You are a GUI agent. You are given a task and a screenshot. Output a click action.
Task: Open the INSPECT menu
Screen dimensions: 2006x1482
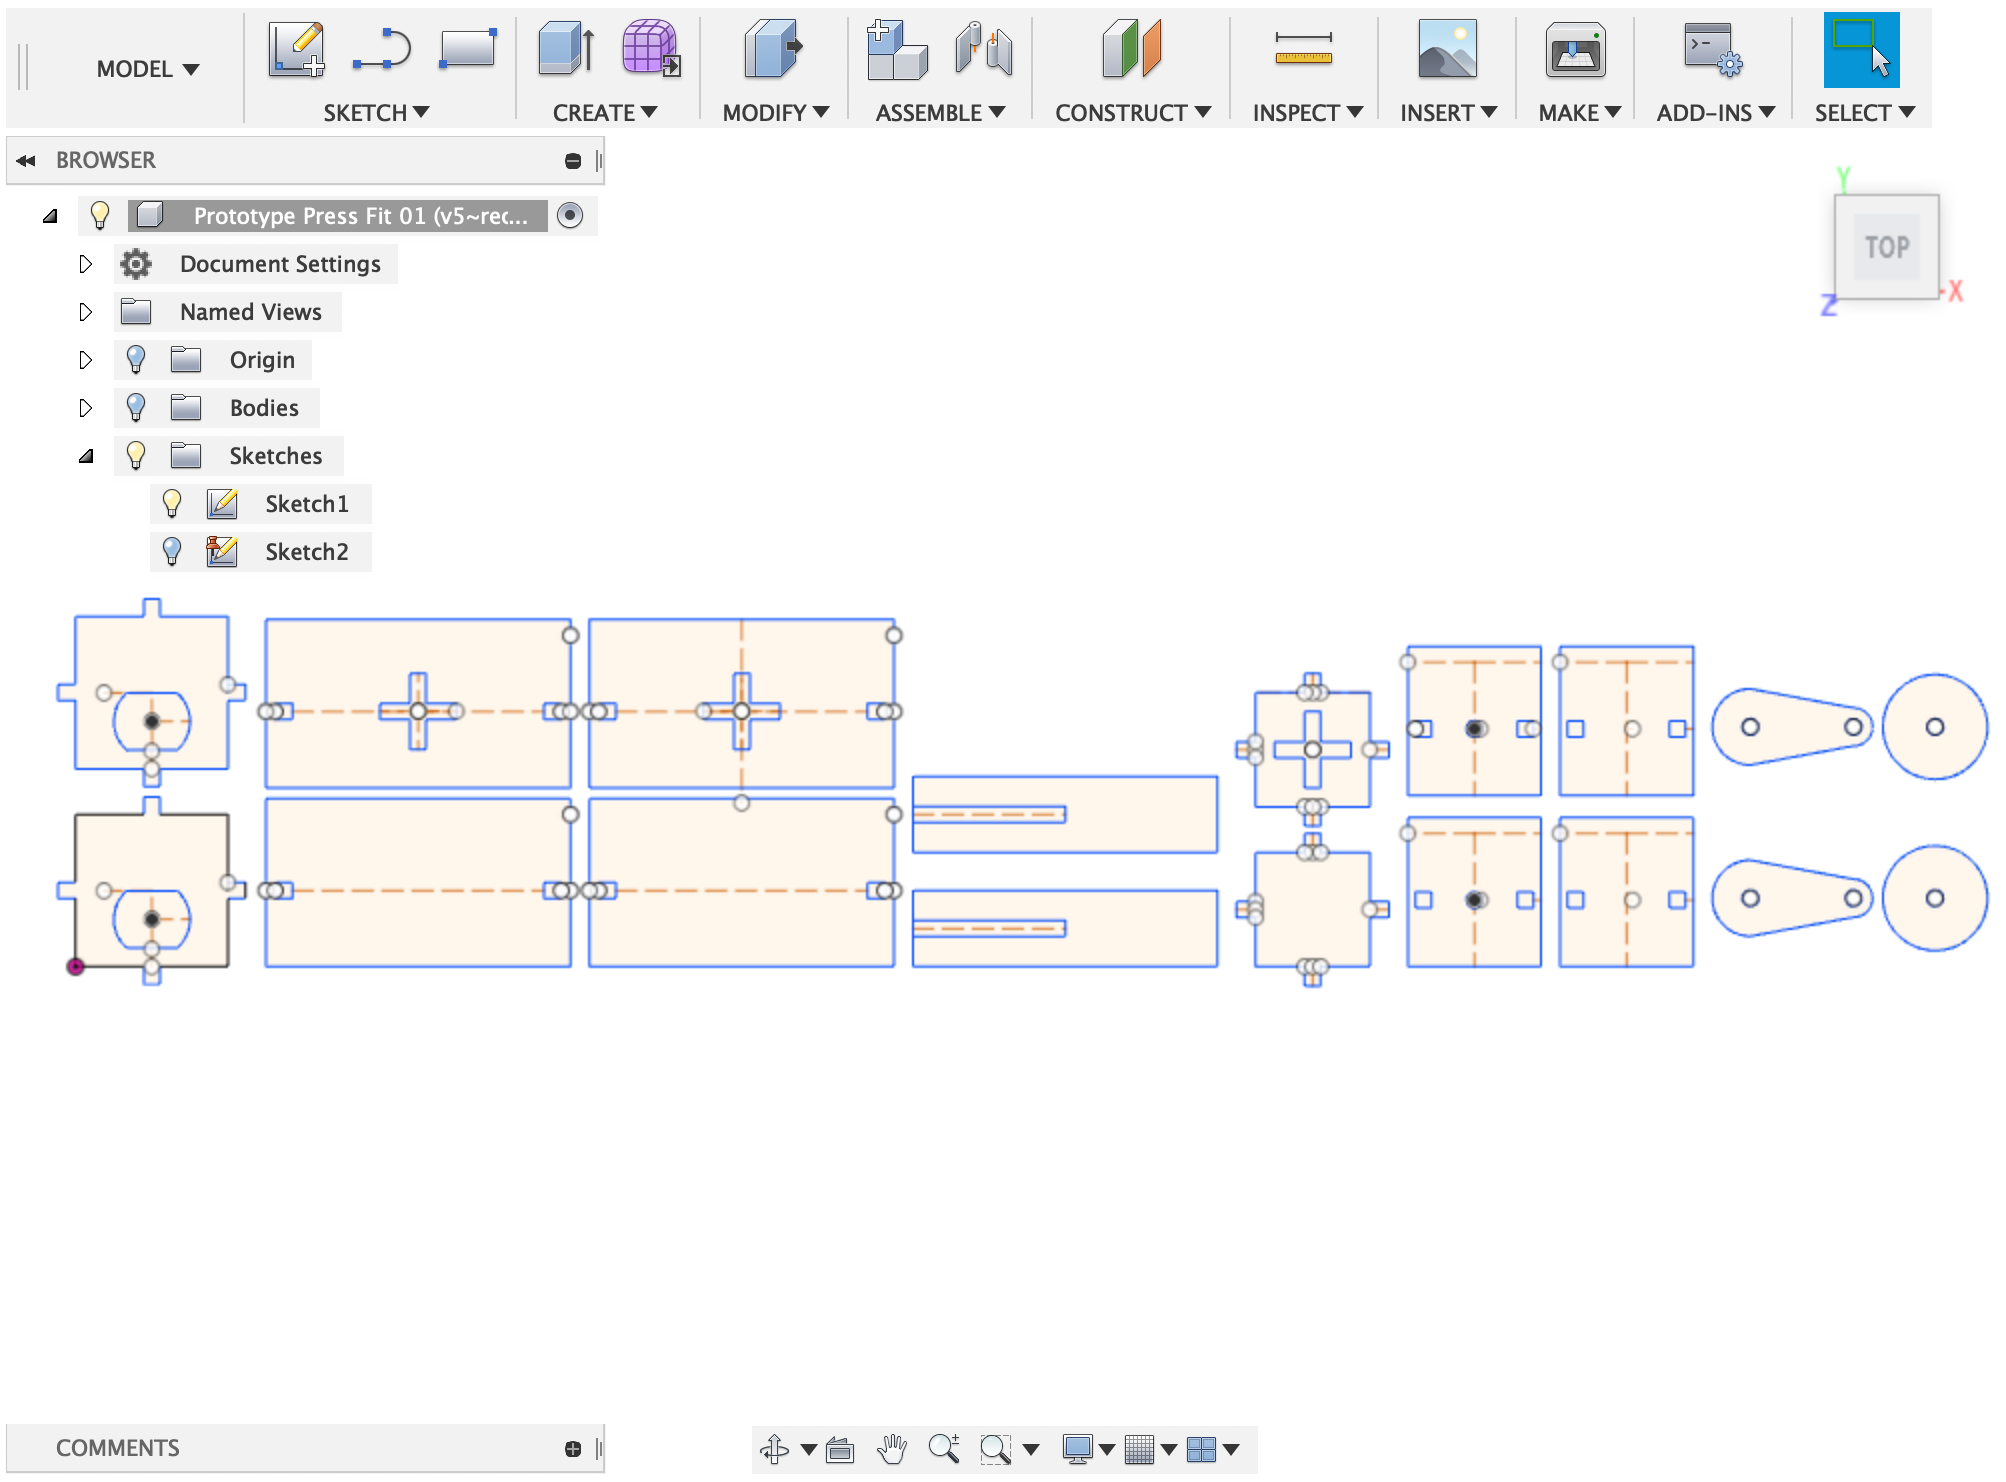pyautogui.click(x=1308, y=113)
